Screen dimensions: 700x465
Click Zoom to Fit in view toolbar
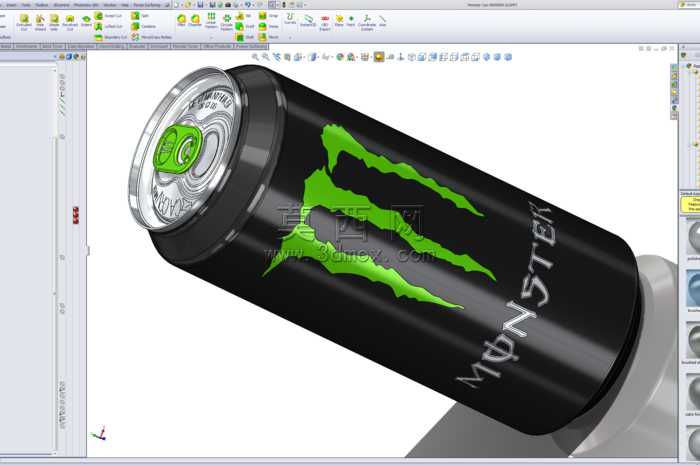pyautogui.click(x=255, y=57)
